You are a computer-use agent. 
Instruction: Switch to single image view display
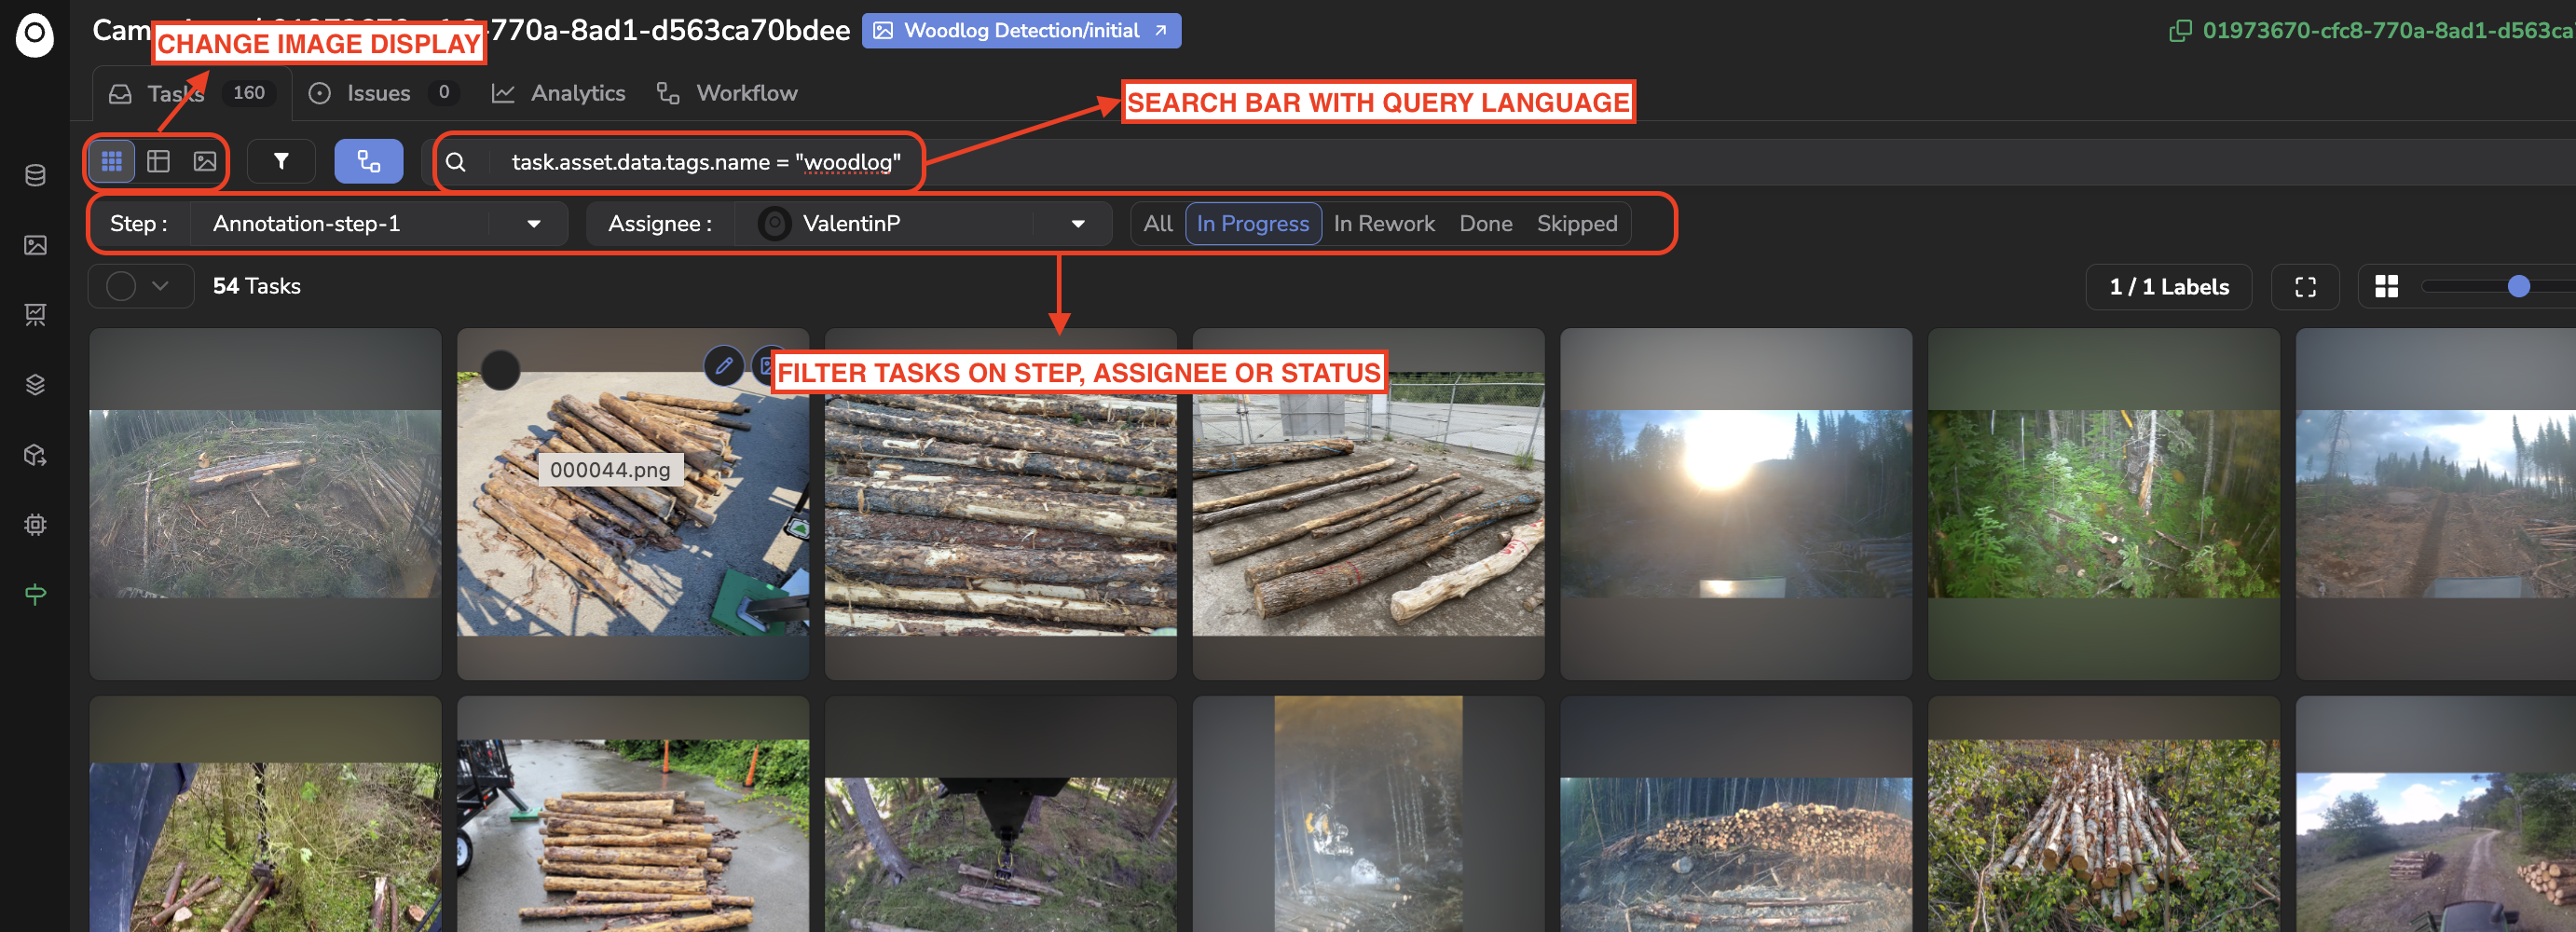[205, 161]
